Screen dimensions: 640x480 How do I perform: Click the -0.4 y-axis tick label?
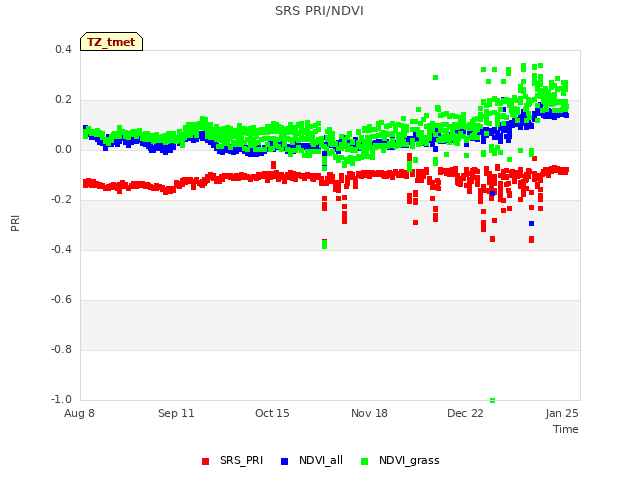61,249
